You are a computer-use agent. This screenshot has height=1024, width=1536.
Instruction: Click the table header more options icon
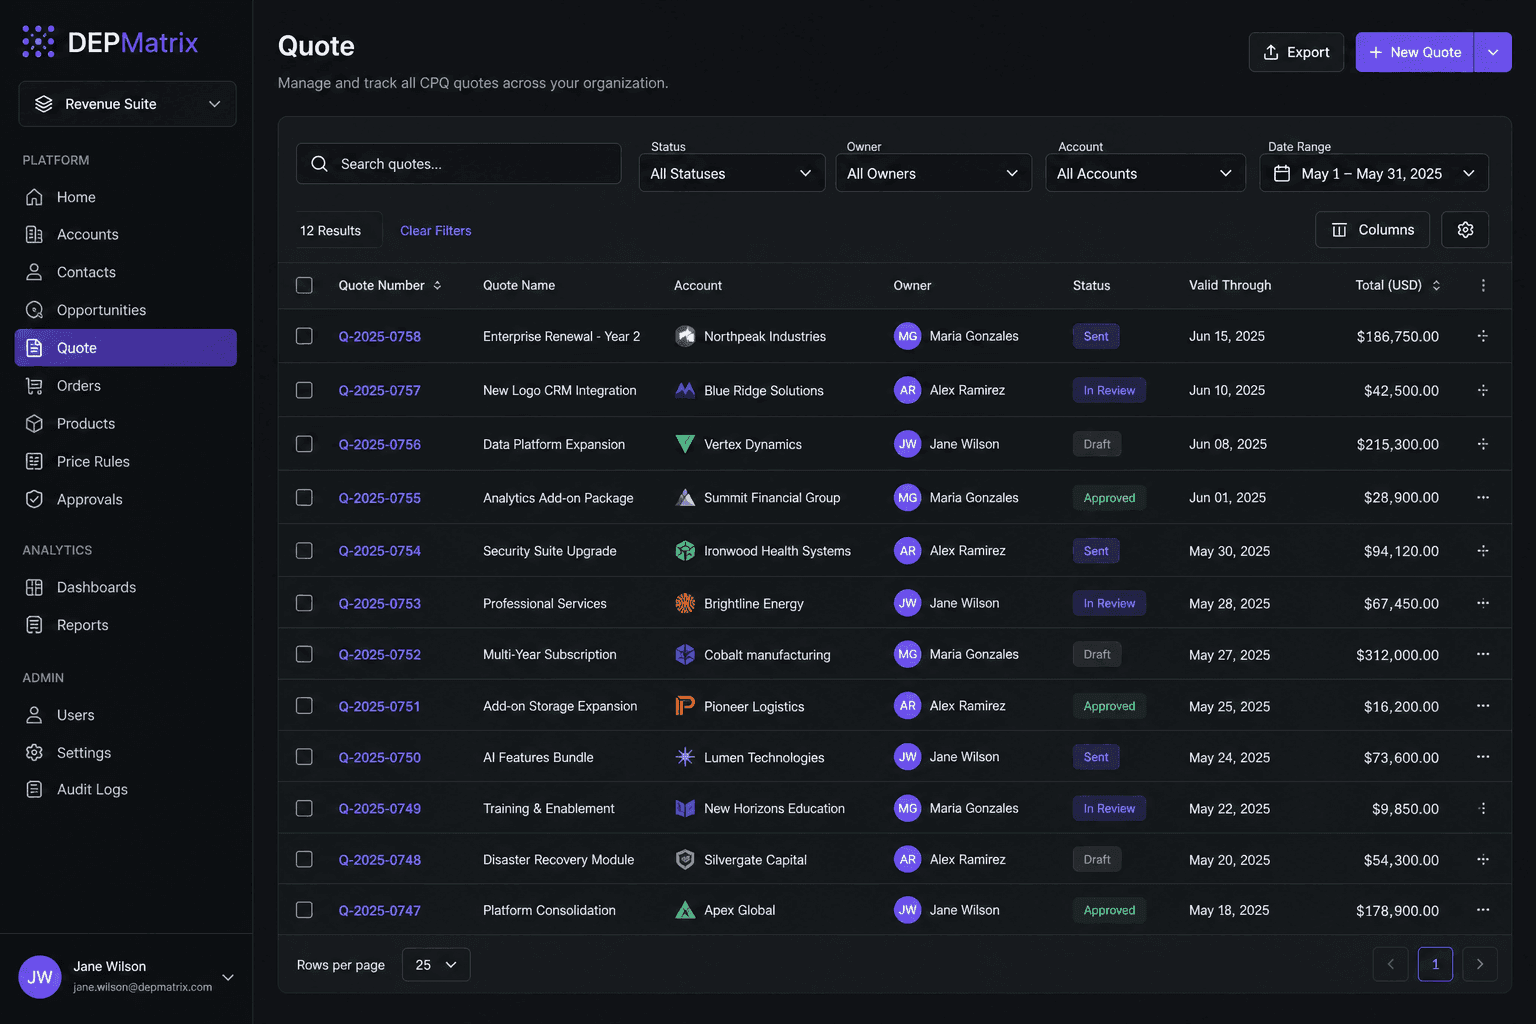pos(1483,285)
